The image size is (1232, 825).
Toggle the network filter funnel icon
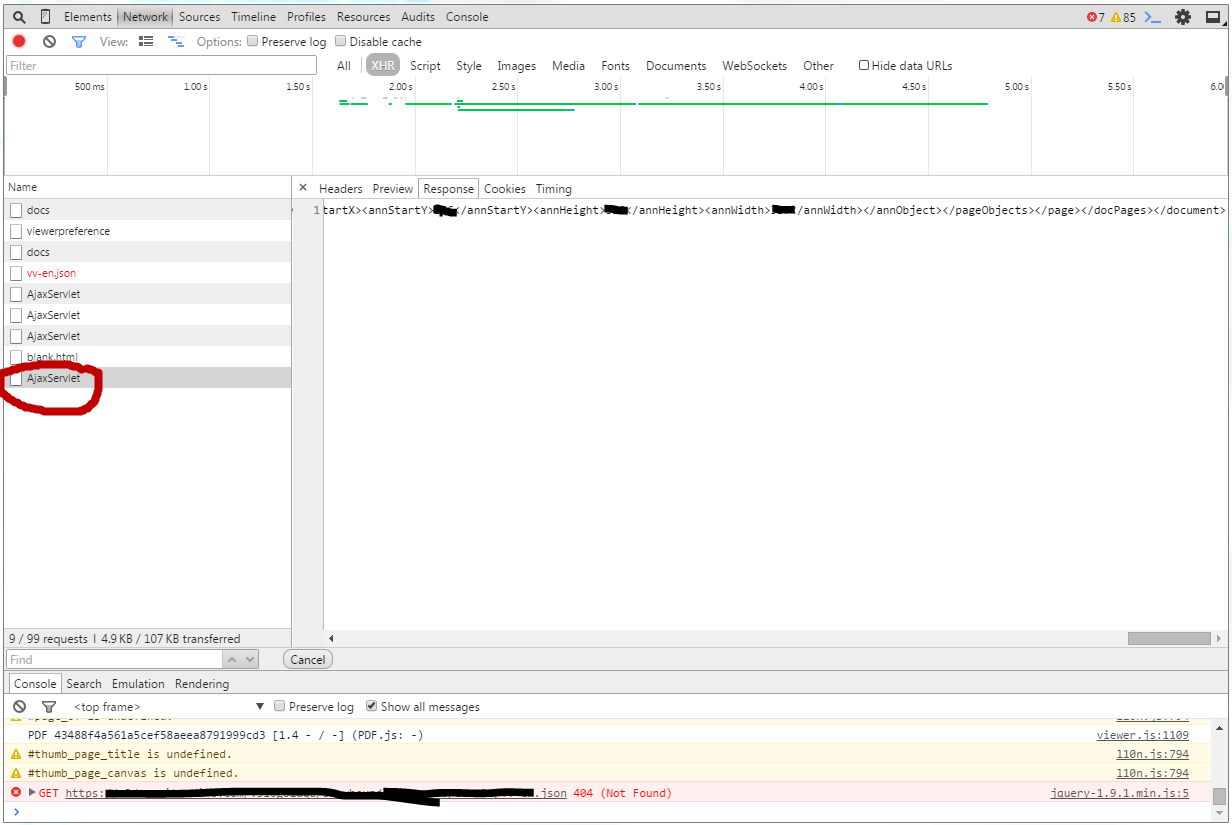[79, 41]
